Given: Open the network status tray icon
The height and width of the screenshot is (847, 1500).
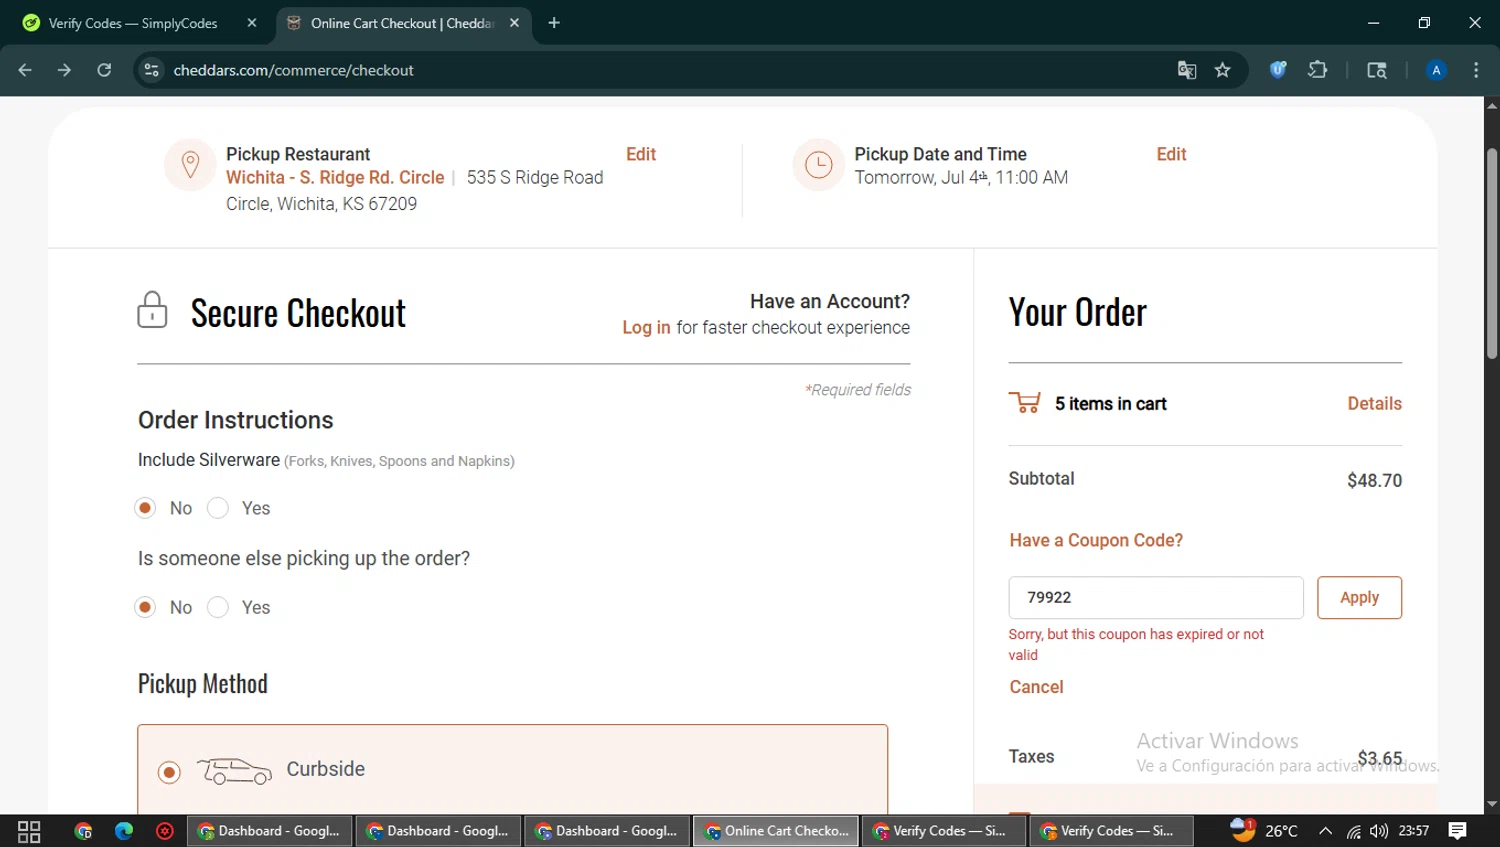Looking at the screenshot, I should tap(1353, 831).
